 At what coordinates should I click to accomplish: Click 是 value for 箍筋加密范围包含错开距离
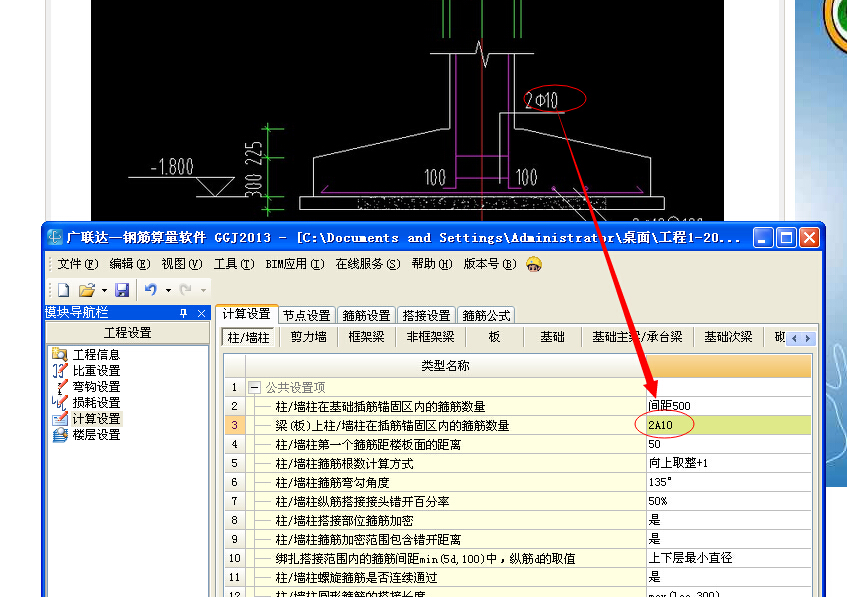point(729,539)
